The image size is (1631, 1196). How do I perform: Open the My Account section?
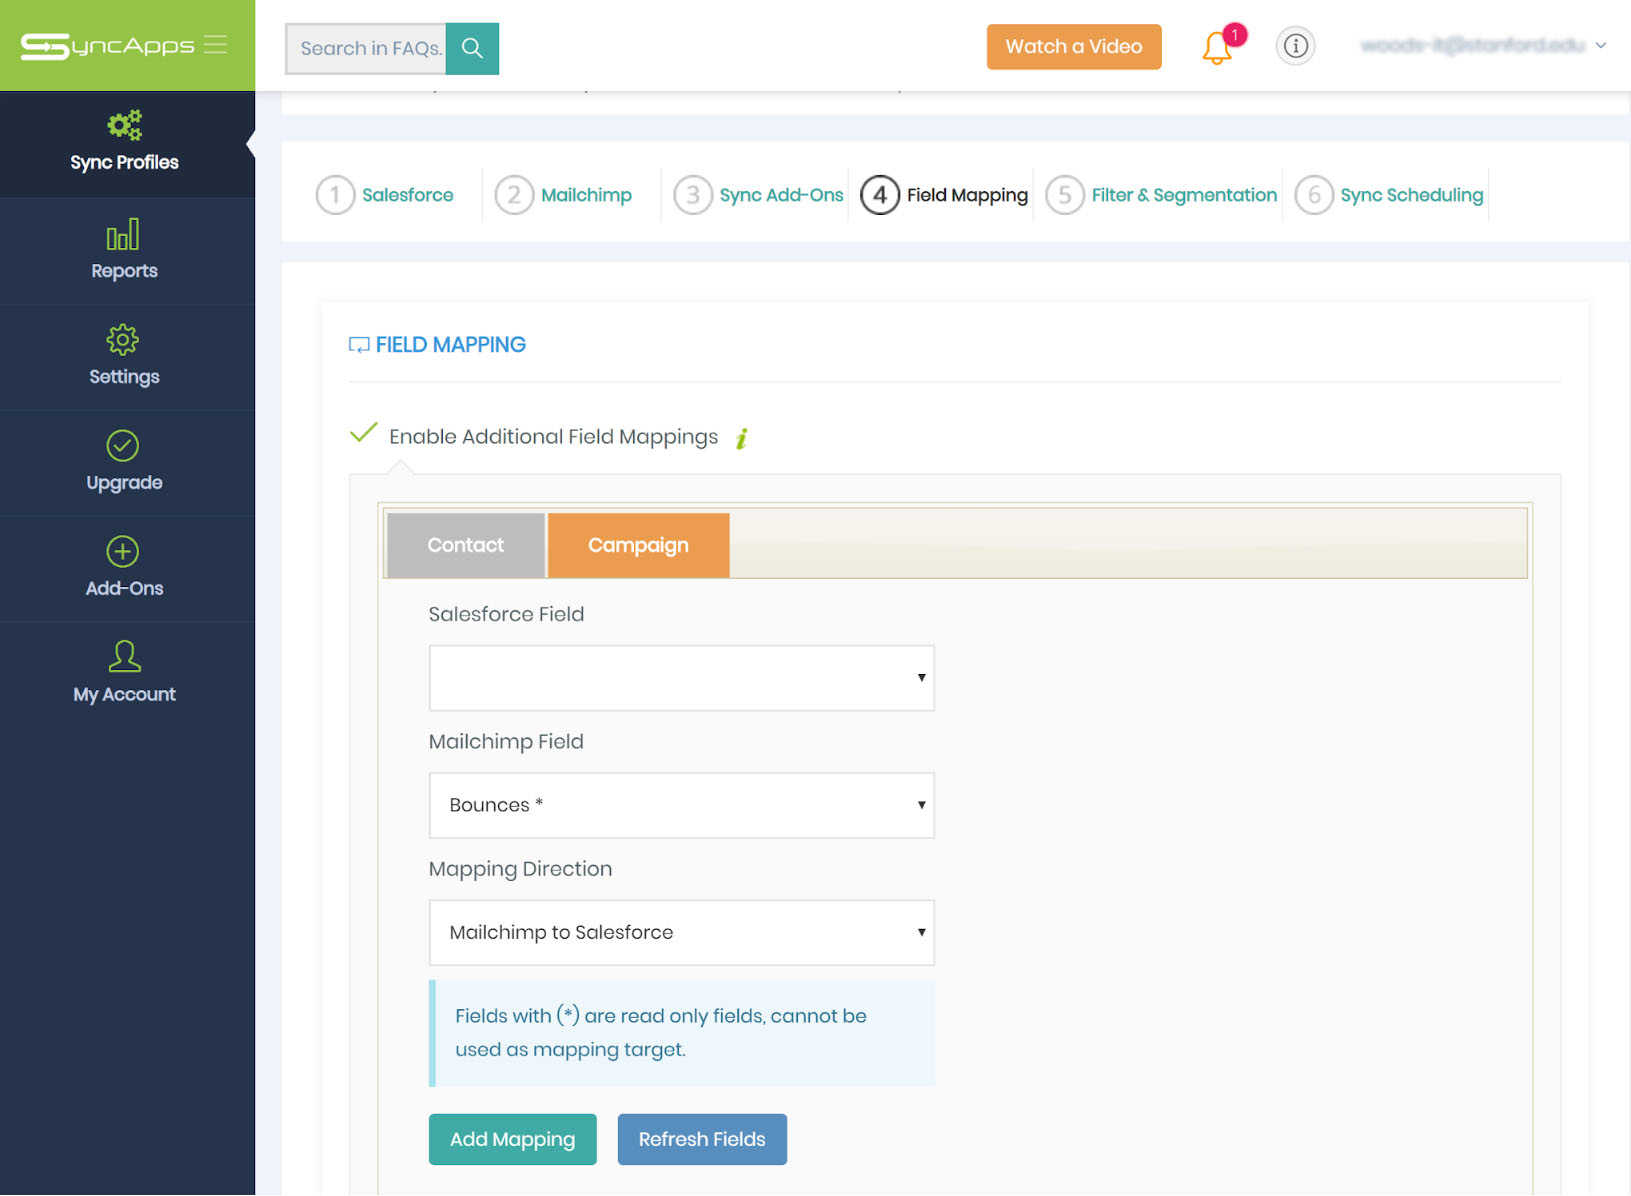tap(124, 675)
